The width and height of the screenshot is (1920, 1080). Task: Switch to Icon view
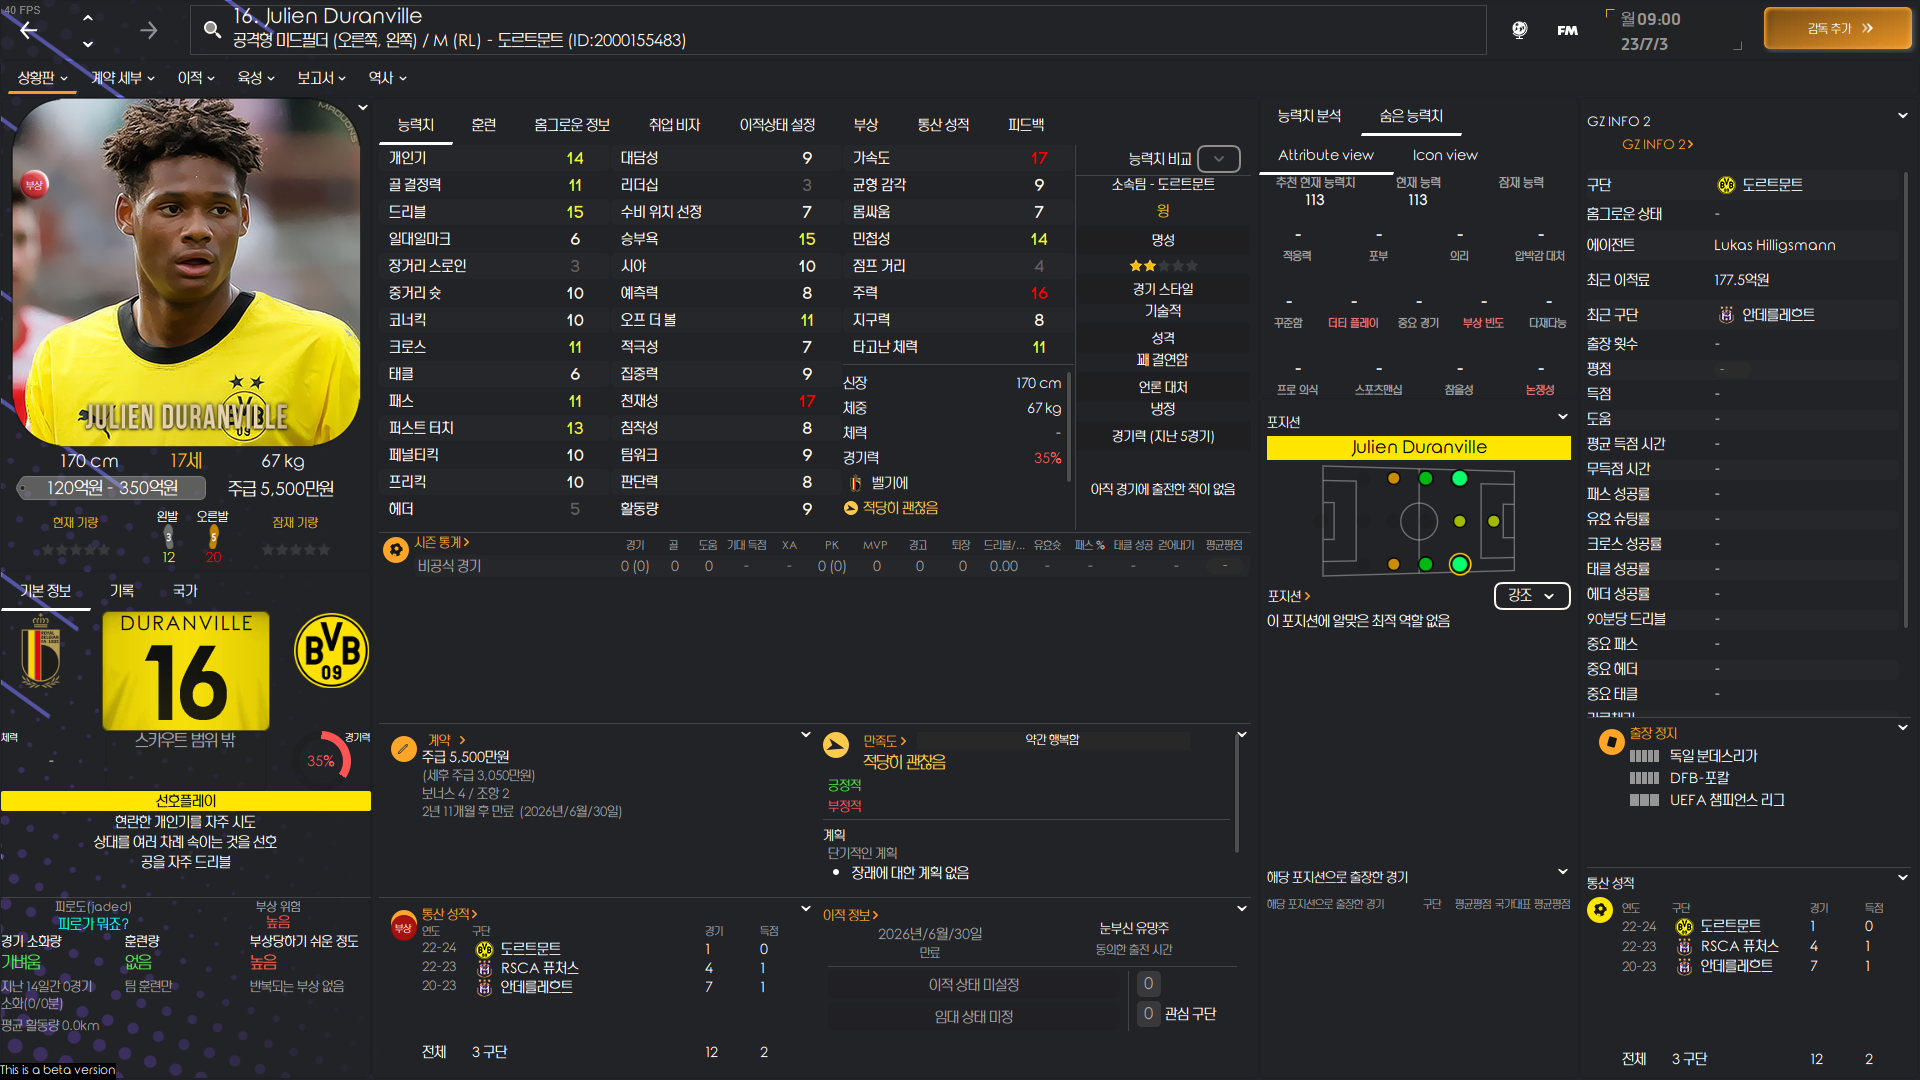(1444, 155)
